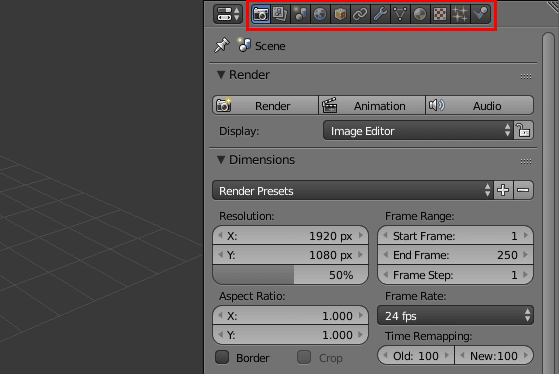Switch to the Render properties tab
The height and width of the screenshot is (374, 559).
pos(261,14)
